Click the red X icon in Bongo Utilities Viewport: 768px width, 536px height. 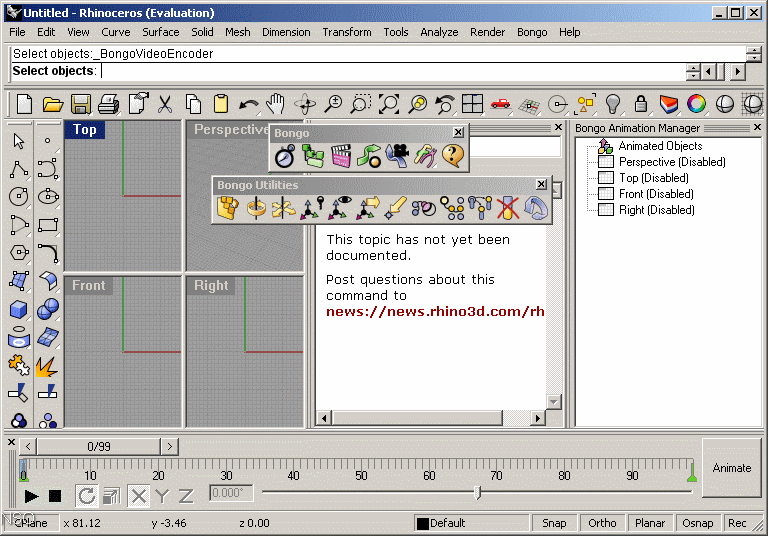click(x=507, y=208)
